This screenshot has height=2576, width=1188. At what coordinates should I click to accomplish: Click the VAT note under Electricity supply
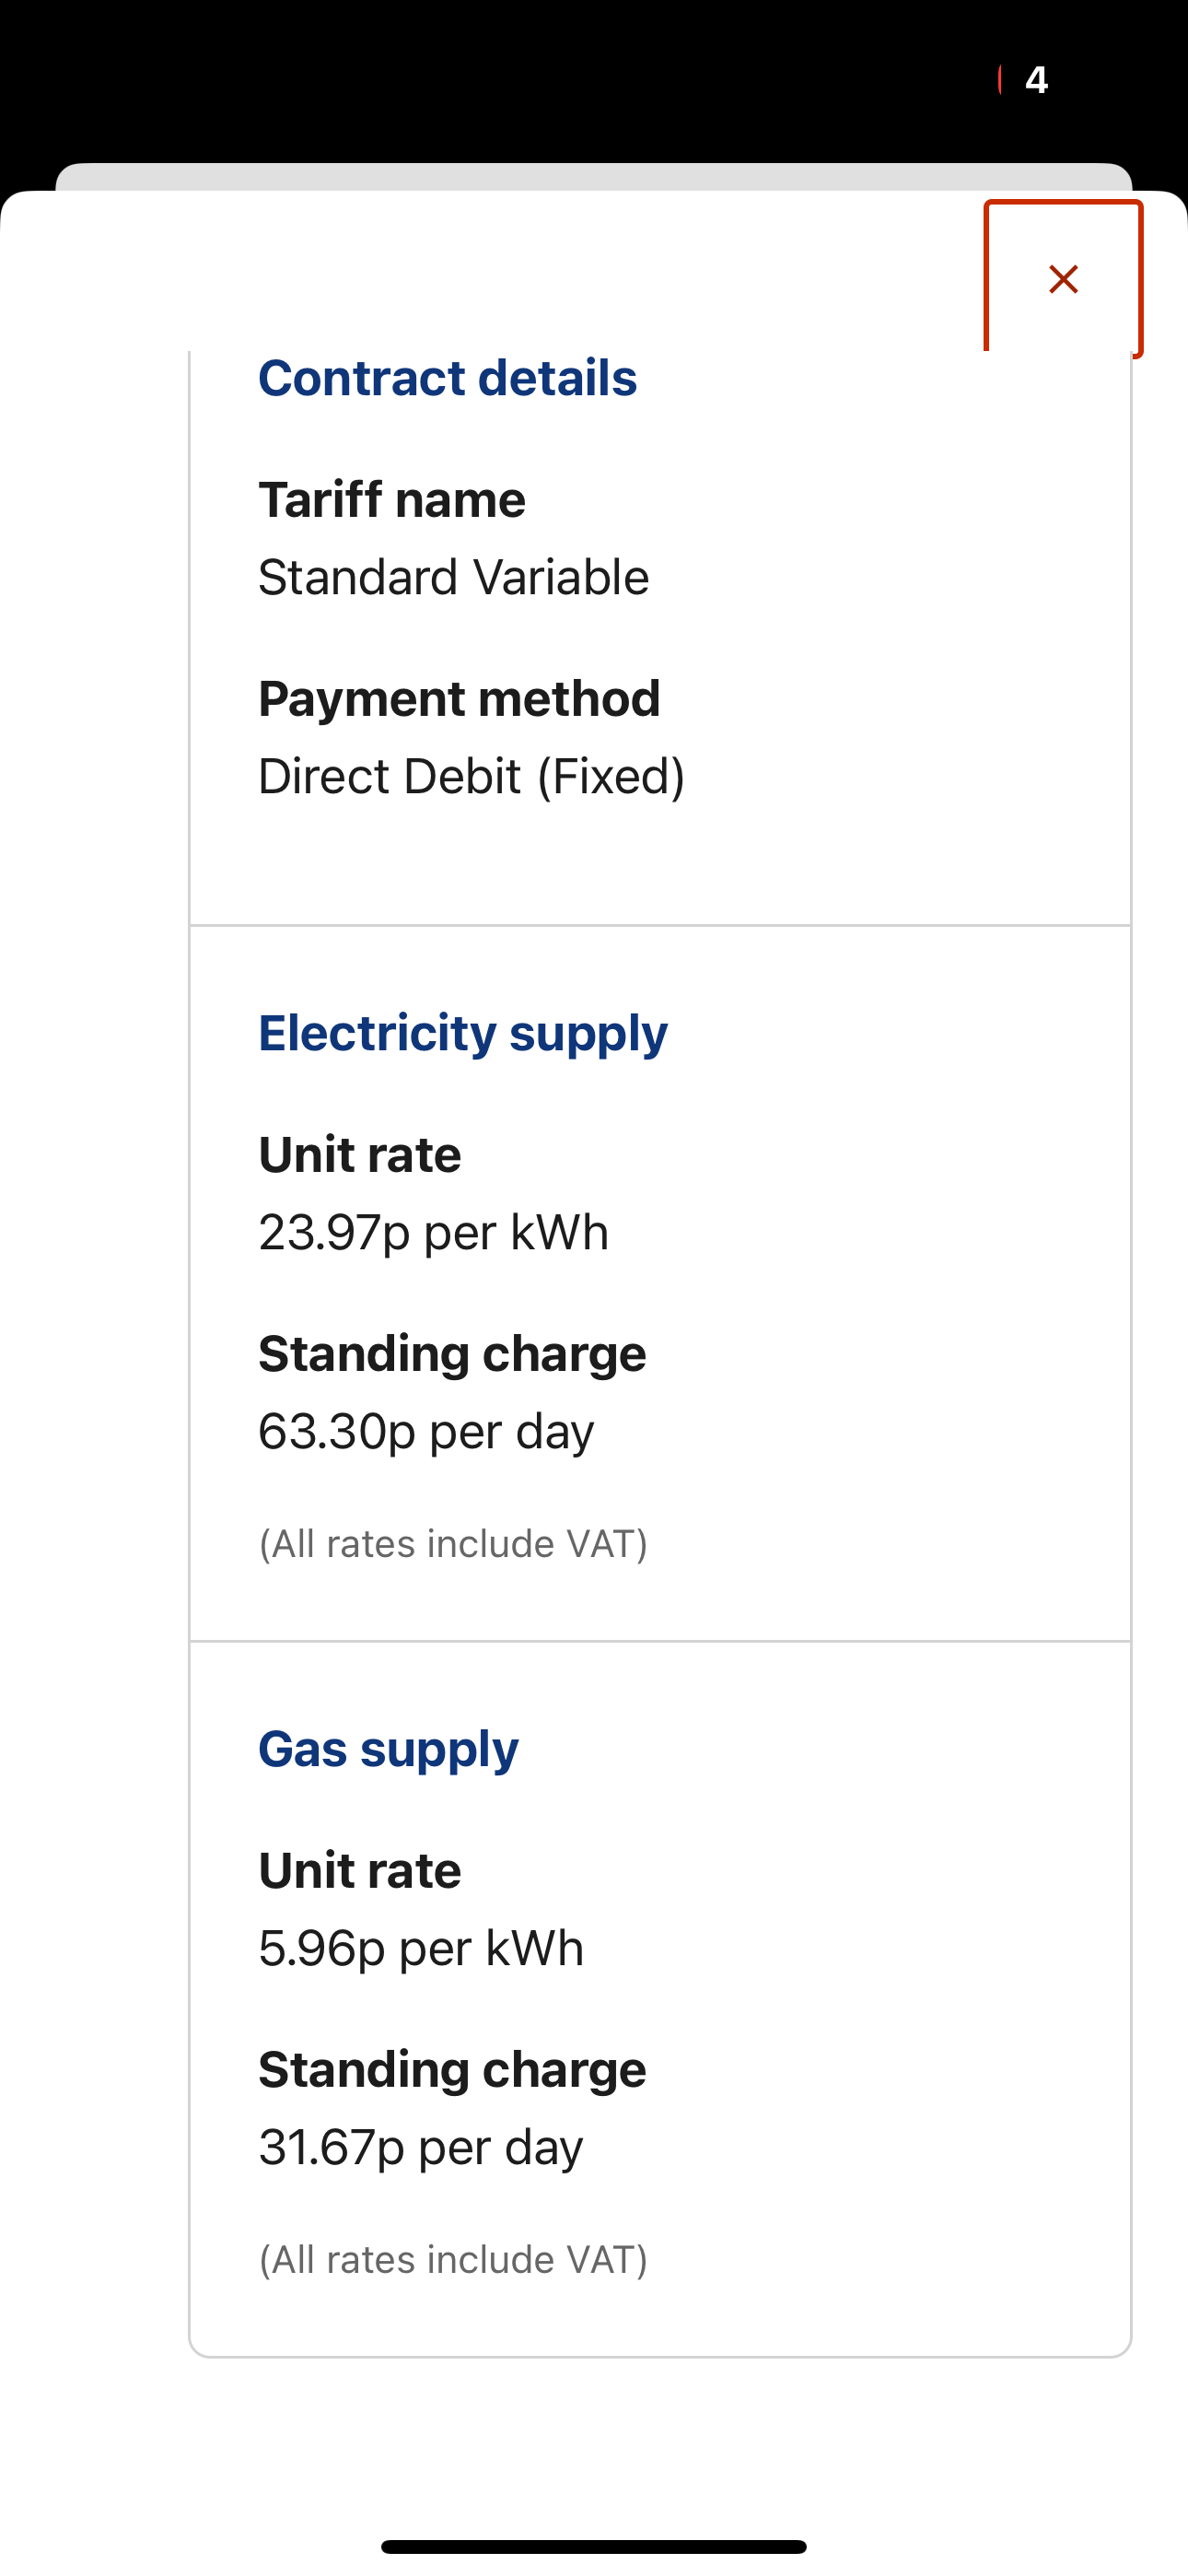pyautogui.click(x=453, y=1544)
